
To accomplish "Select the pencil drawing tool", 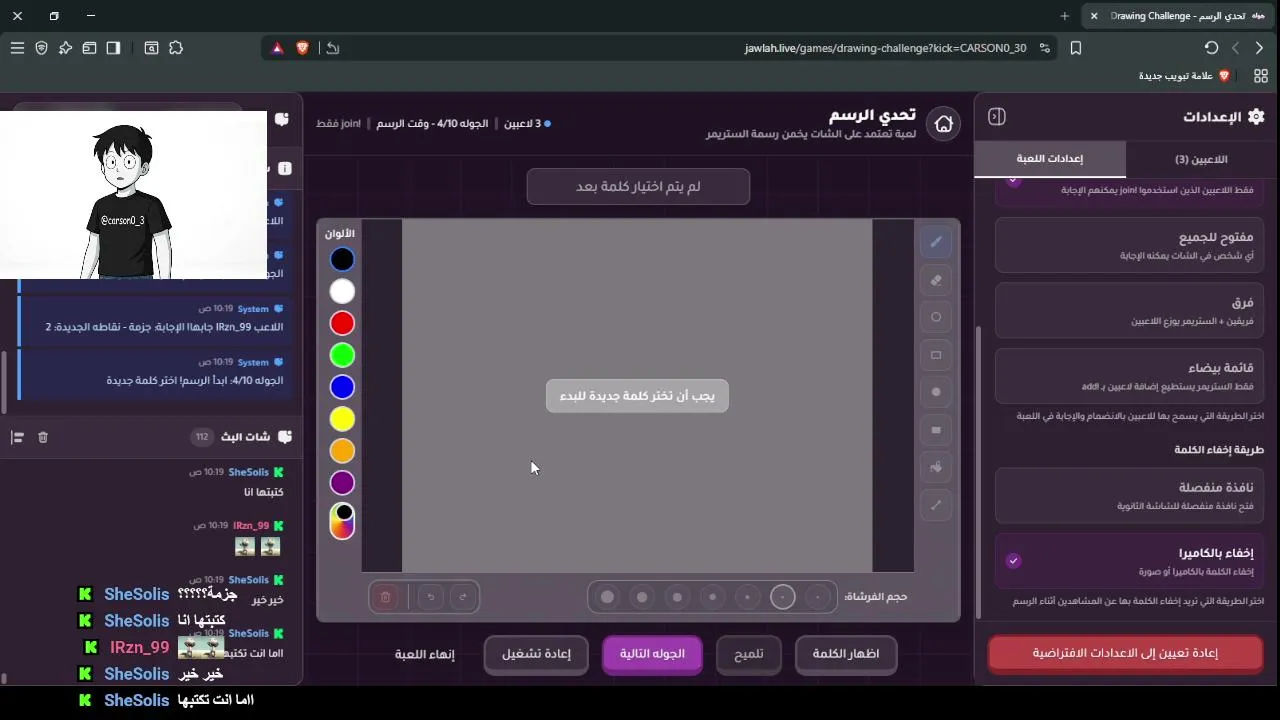I will [936, 241].
